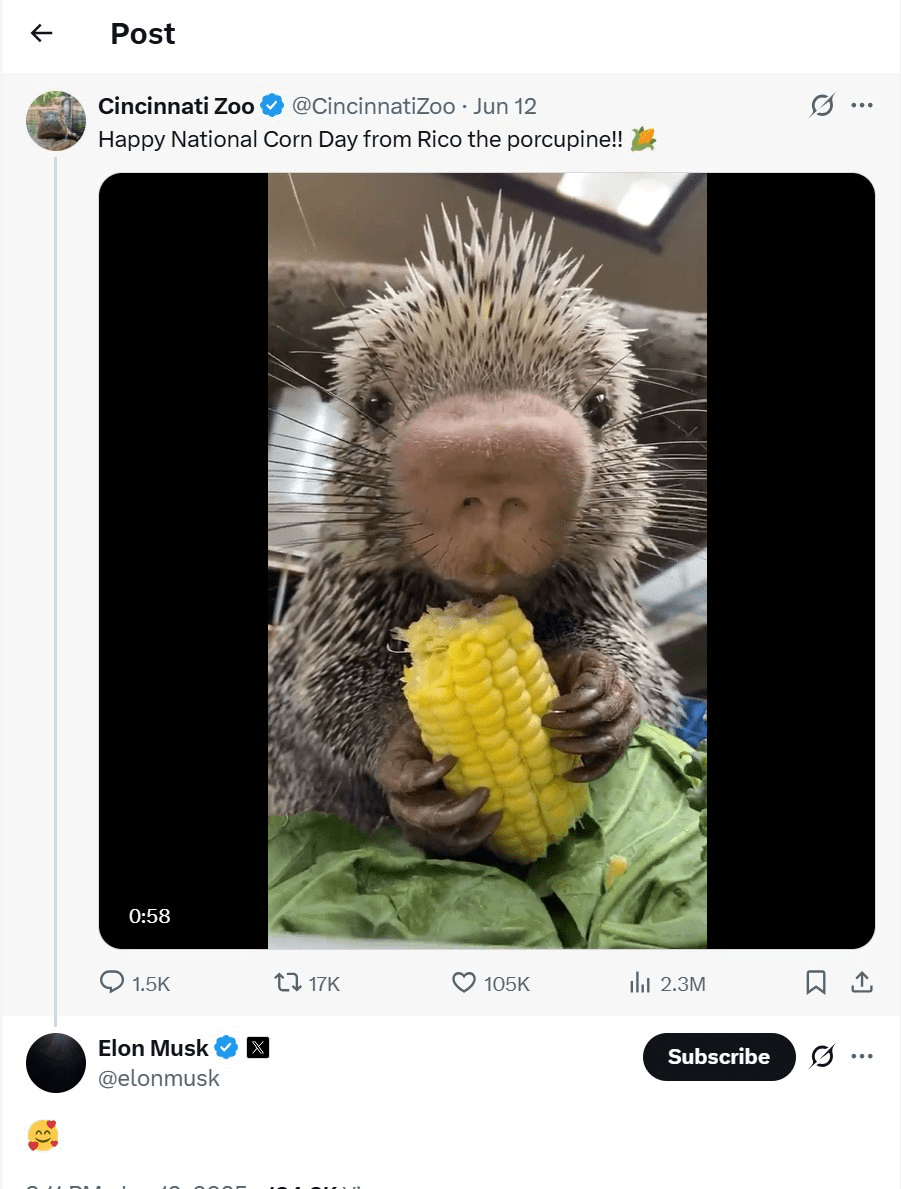Screen dimensions: 901x1189
Task: Repost the Cincinnati Zoo post
Action: point(307,983)
